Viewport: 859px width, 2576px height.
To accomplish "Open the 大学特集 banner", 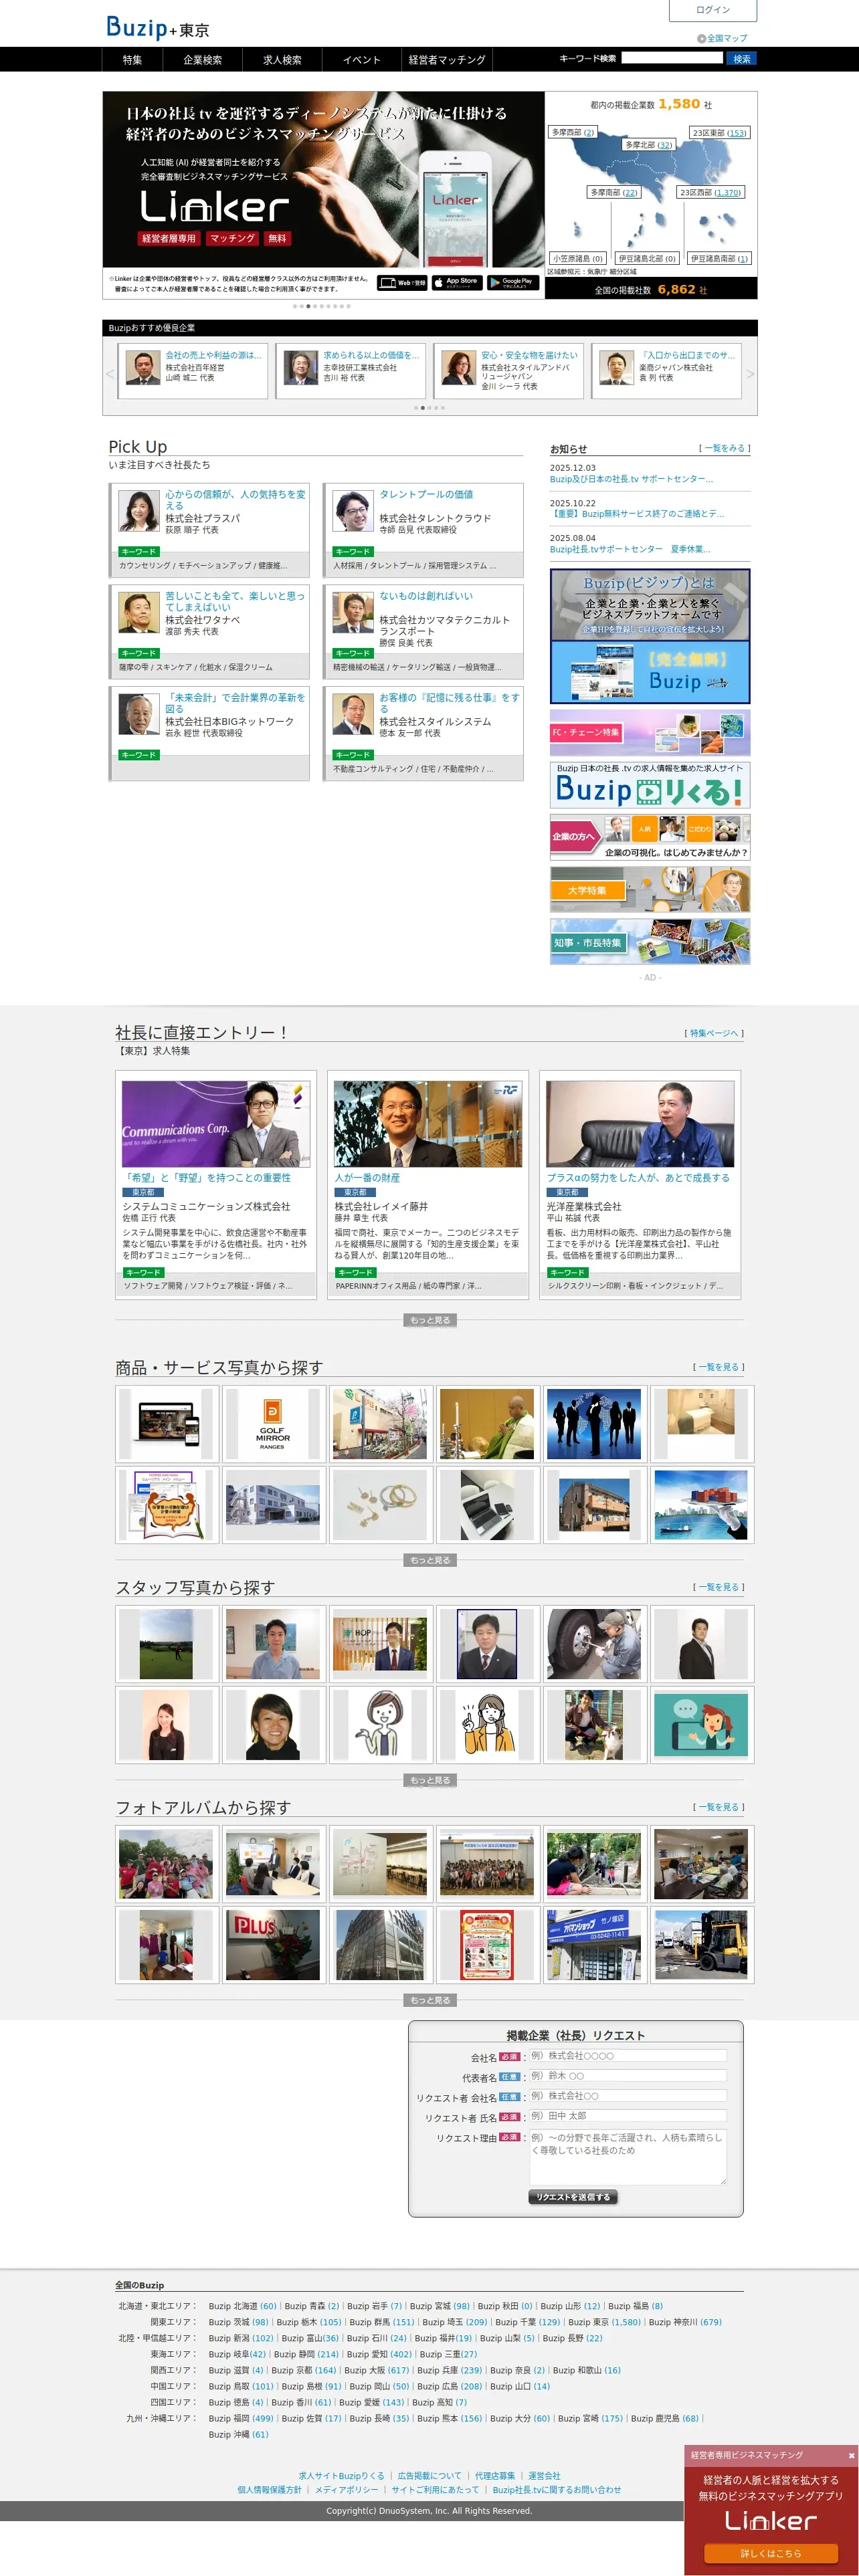I will 650,889.
